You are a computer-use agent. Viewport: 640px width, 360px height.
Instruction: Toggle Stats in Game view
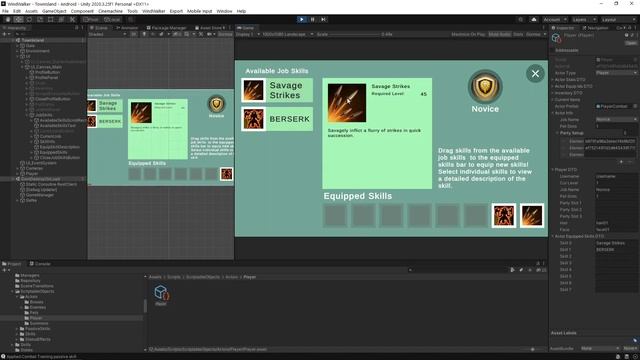pos(518,34)
